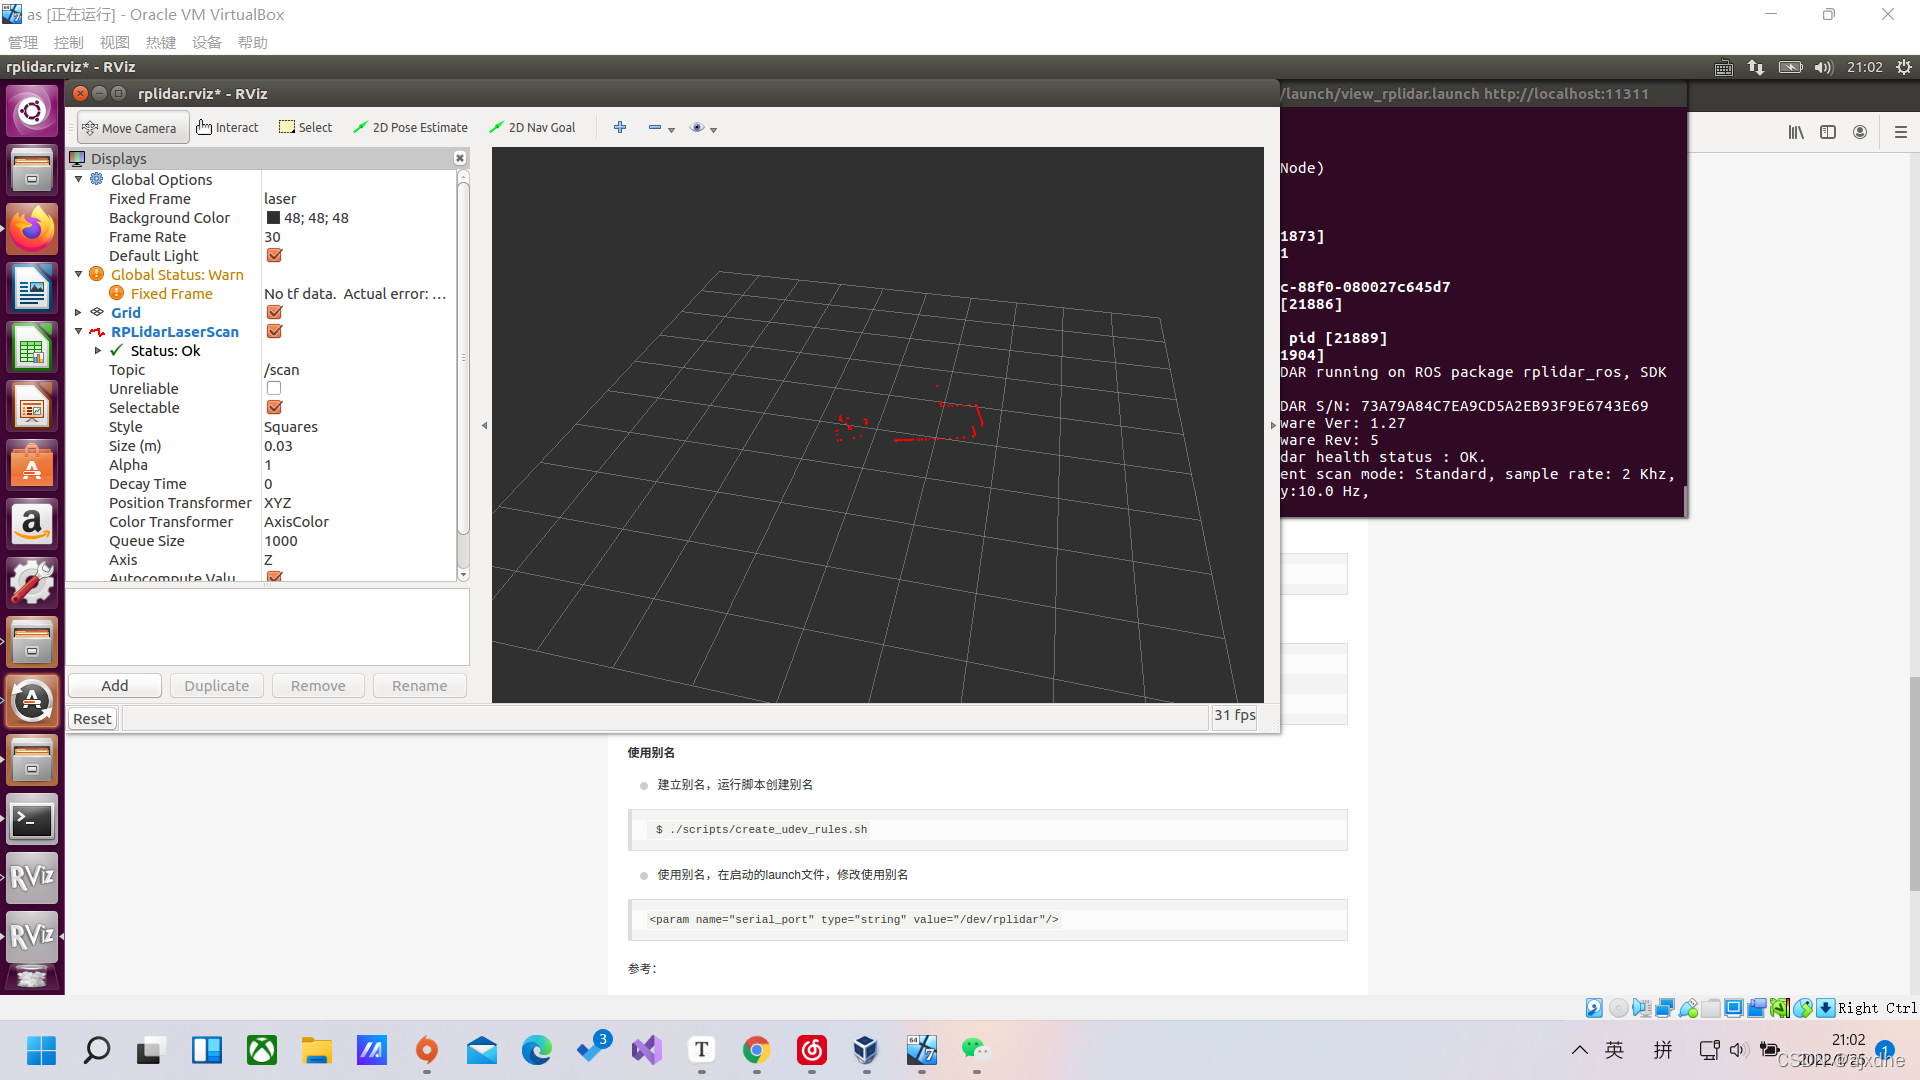
Task: Open the 设备 menu in VirtualBox
Action: tap(207, 42)
